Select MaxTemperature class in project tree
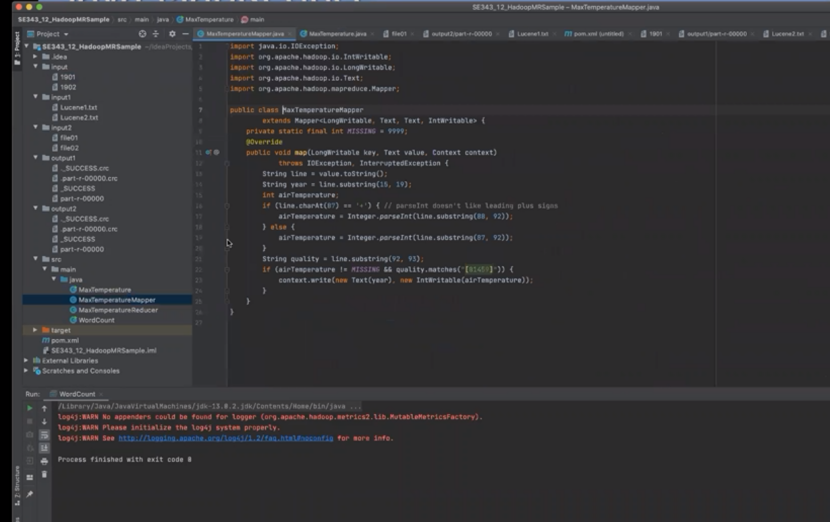Image resolution: width=831 pixels, height=522 pixels. (x=104, y=290)
